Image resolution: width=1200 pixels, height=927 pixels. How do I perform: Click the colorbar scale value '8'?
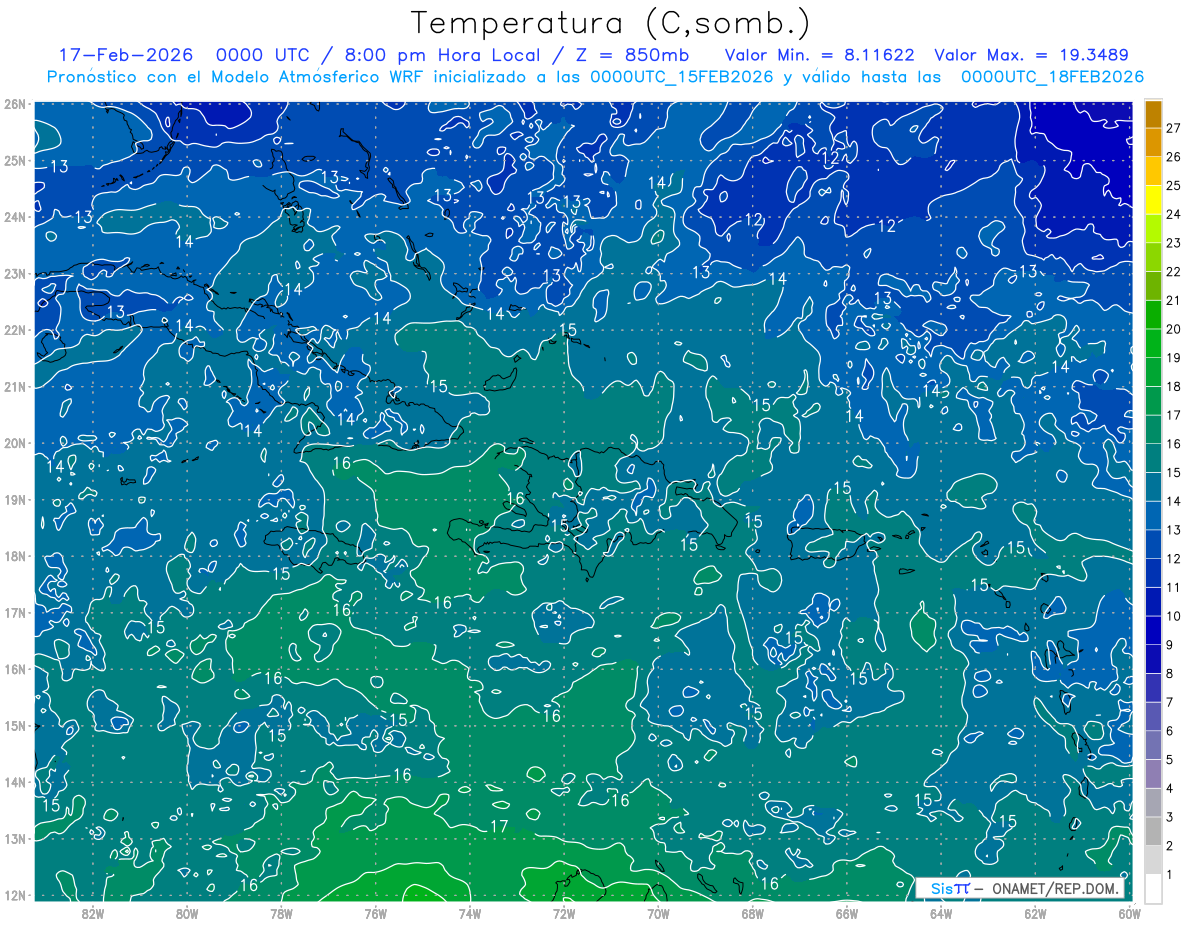click(x=1170, y=673)
